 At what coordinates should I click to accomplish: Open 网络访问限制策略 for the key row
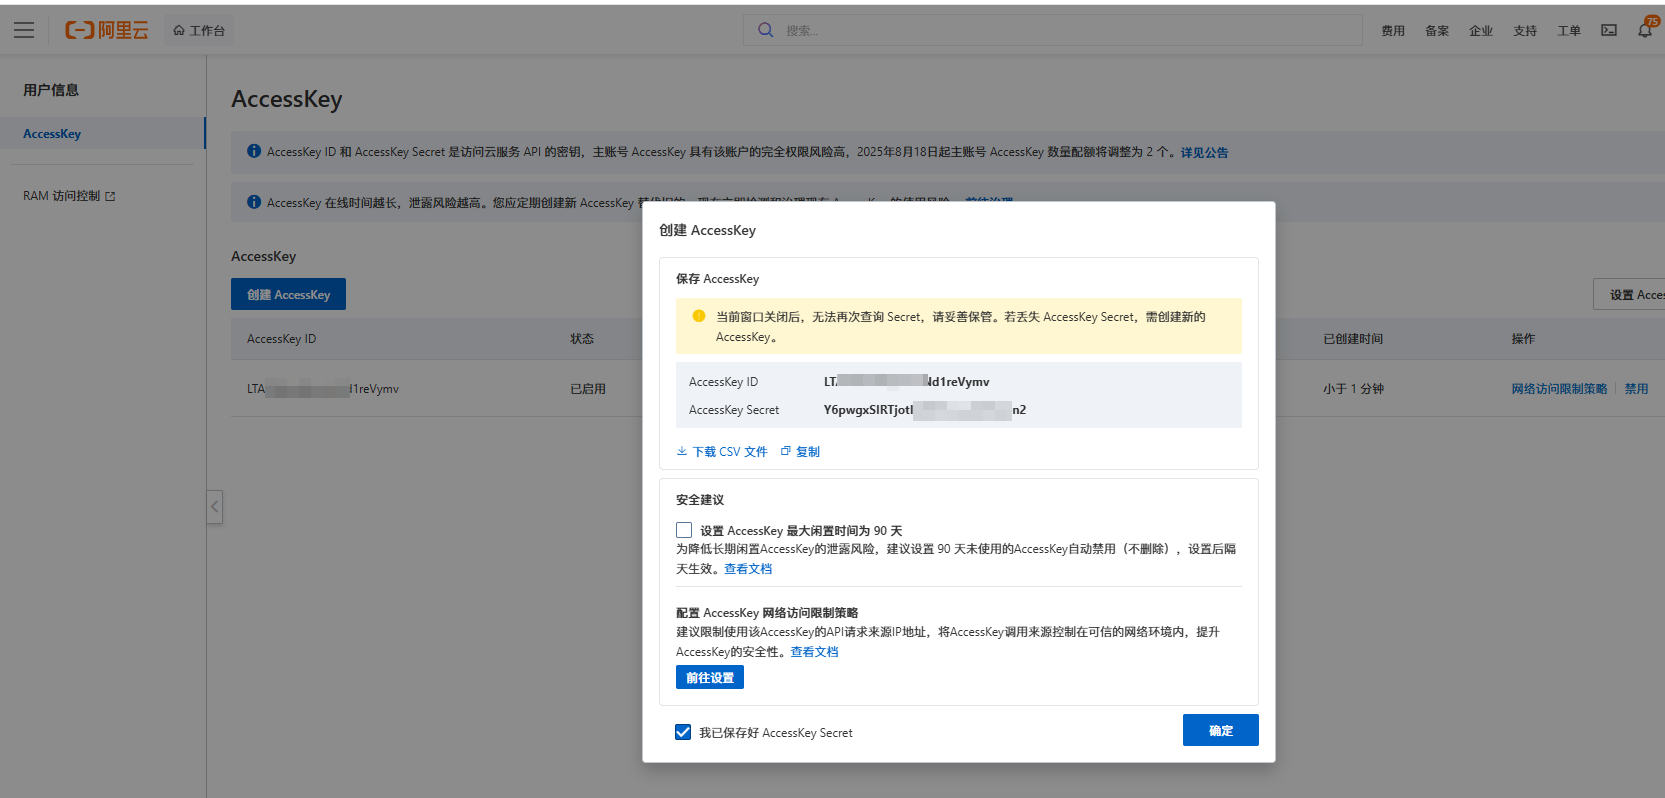[x=1559, y=389]
